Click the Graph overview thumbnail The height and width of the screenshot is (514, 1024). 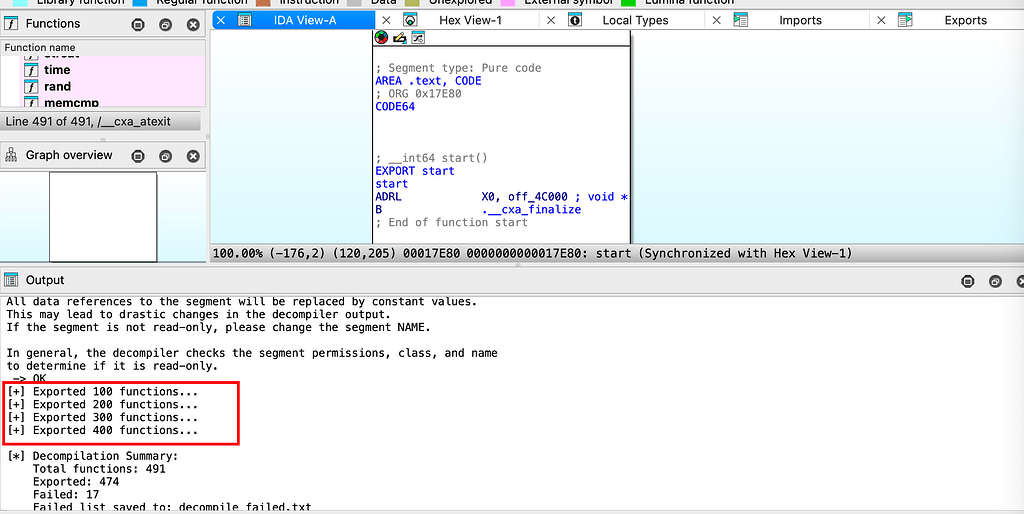point(103,217)
